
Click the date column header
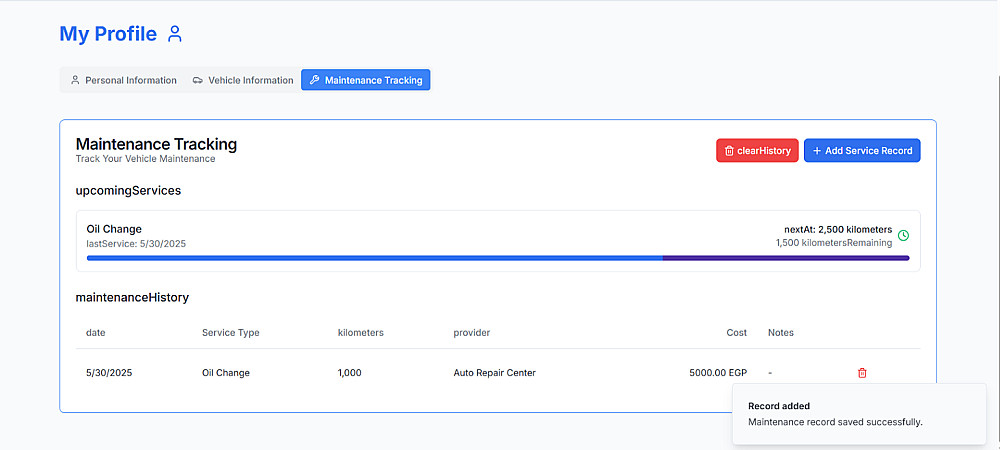click(x=96, y=332)
